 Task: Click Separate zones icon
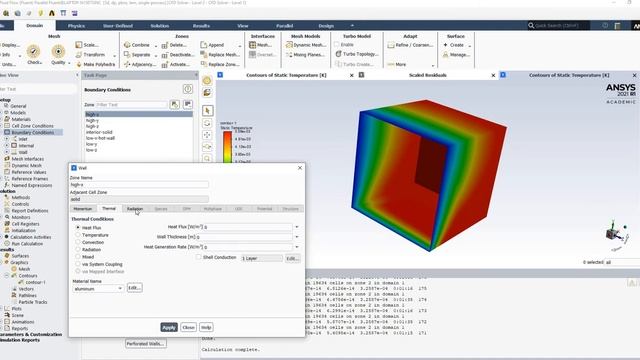127,55
